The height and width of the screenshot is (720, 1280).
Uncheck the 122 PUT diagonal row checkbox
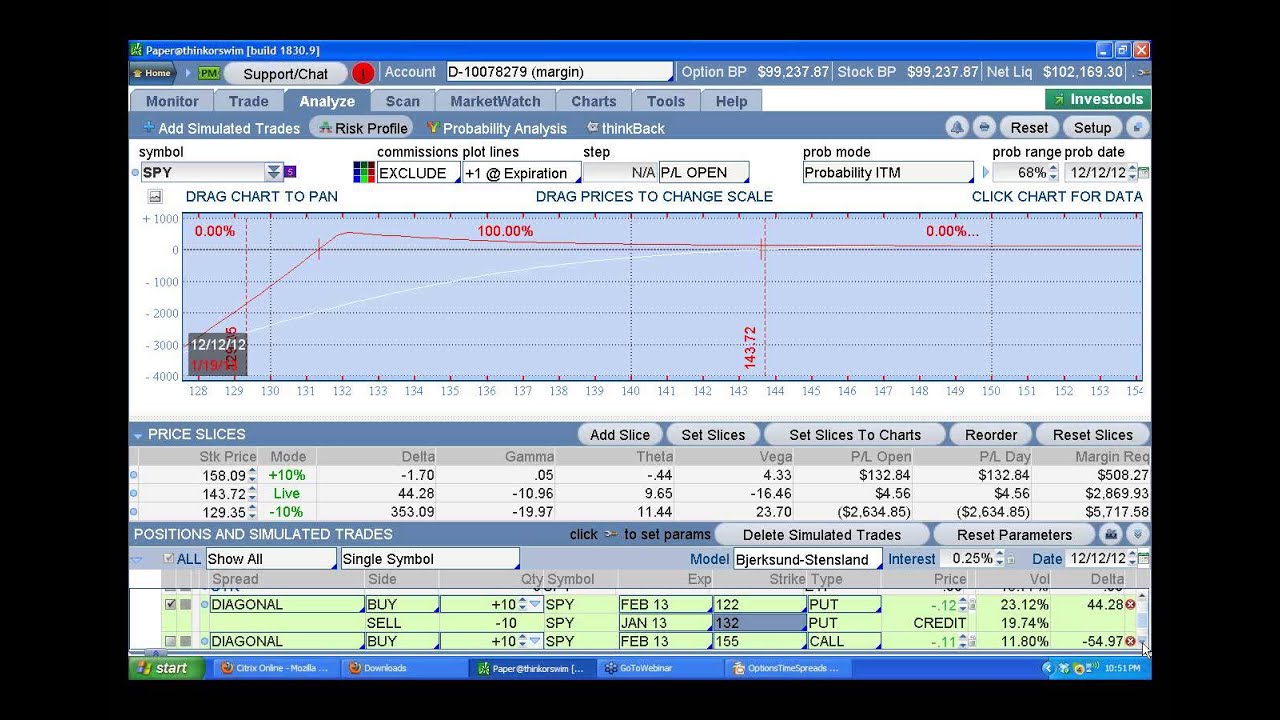pos(170,604)
